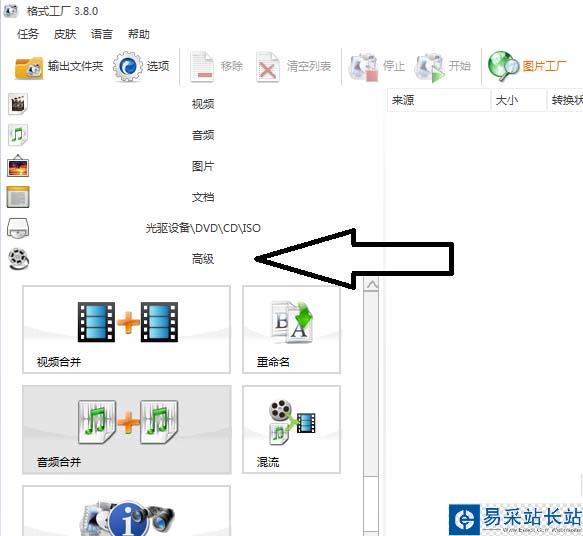Open the 帮助 menu
The height and width of the screenshot is (536, 583).
(x=139, y=34)
